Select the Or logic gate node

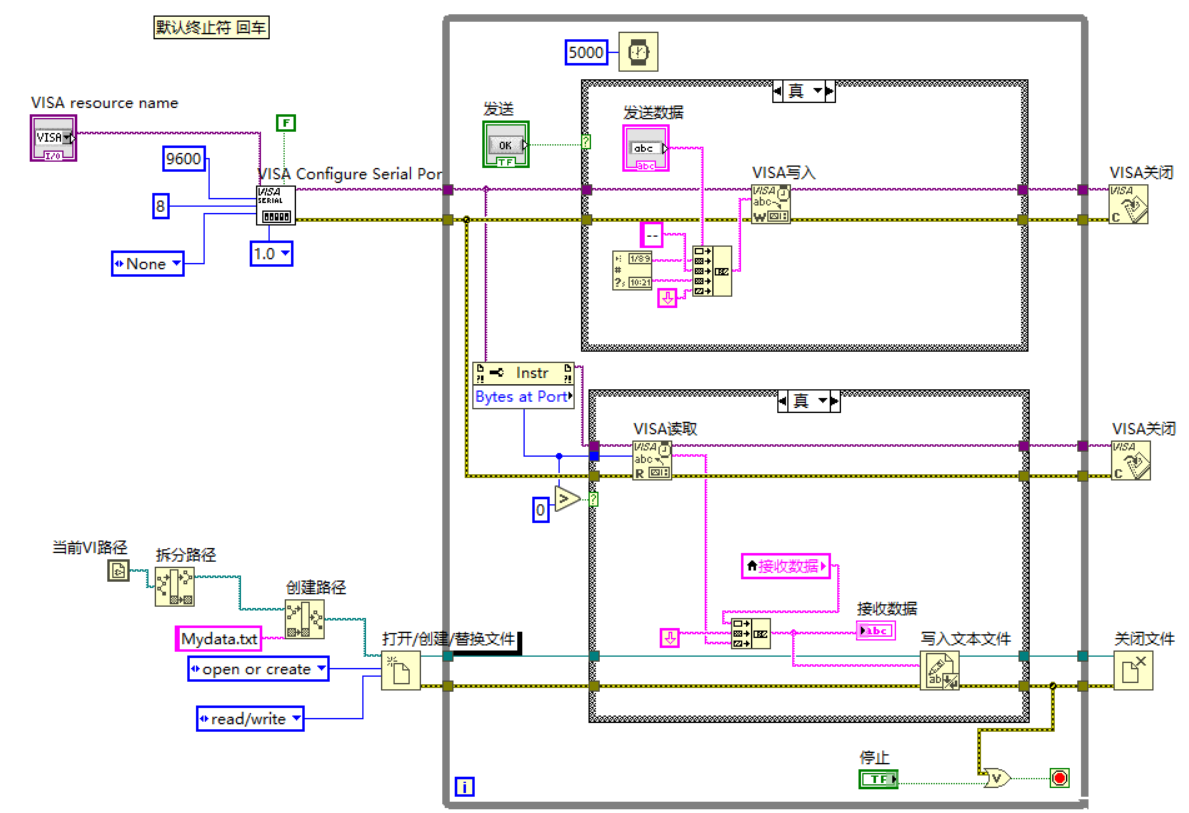click(996, 777)
